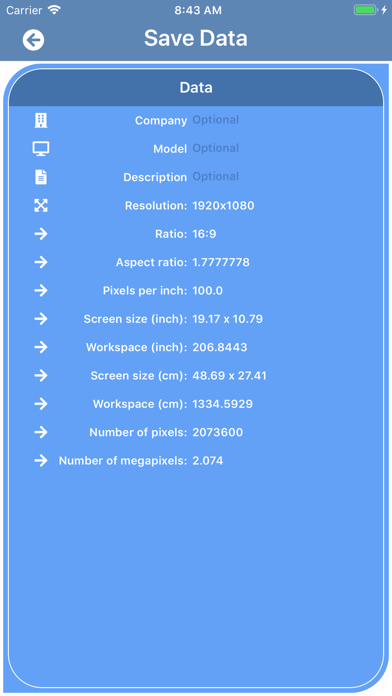
Task: Select the 1920x1080 resolution value
Action: point(223,206)
